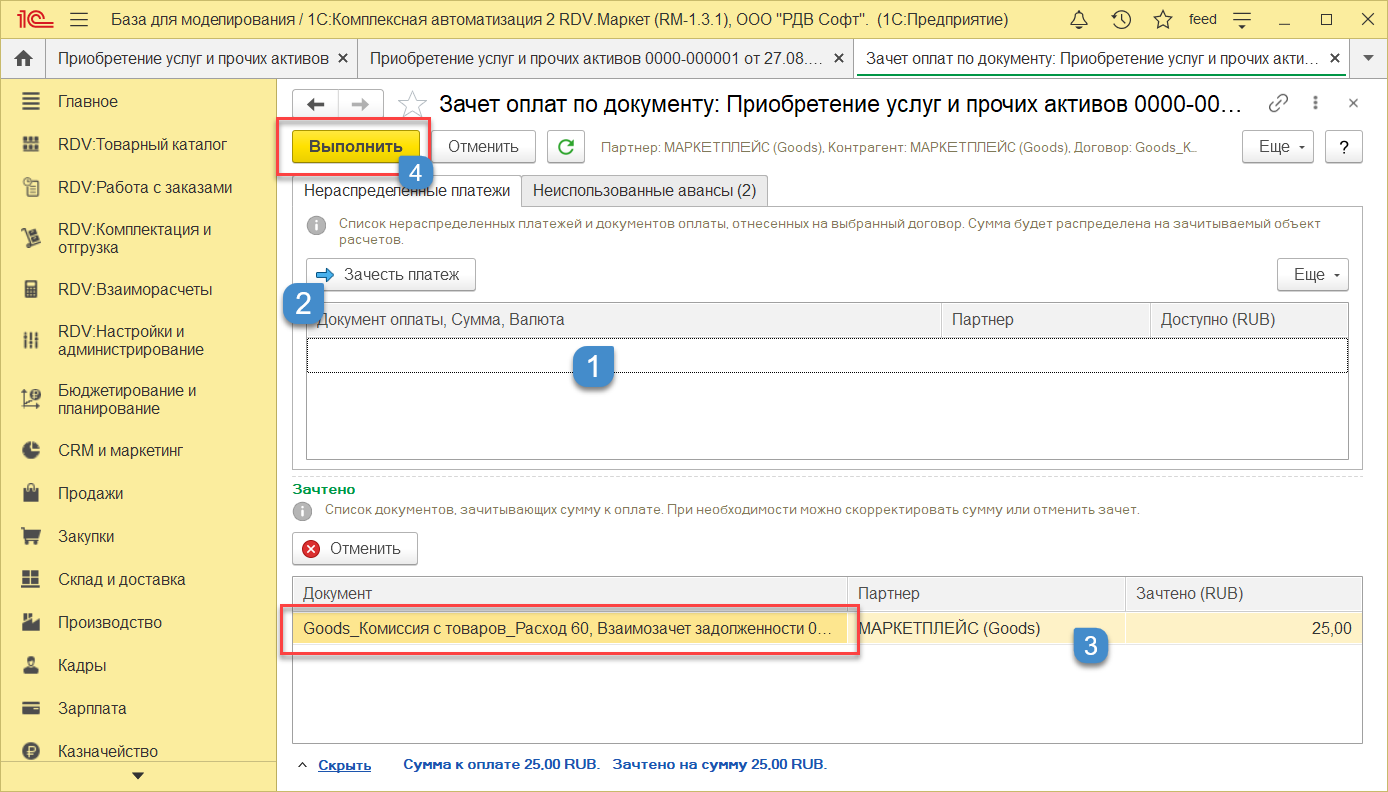Image resolution: width=1388 pixels, height=792 pixels.
Task: Expand the top Еще menu near help
Action: point(1278,147)
